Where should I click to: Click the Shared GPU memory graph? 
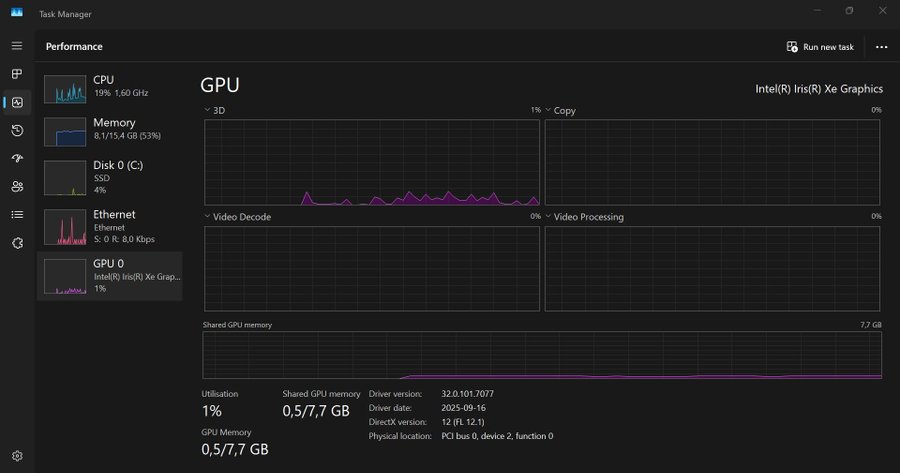pyautogui.click(x=542, y=356)
